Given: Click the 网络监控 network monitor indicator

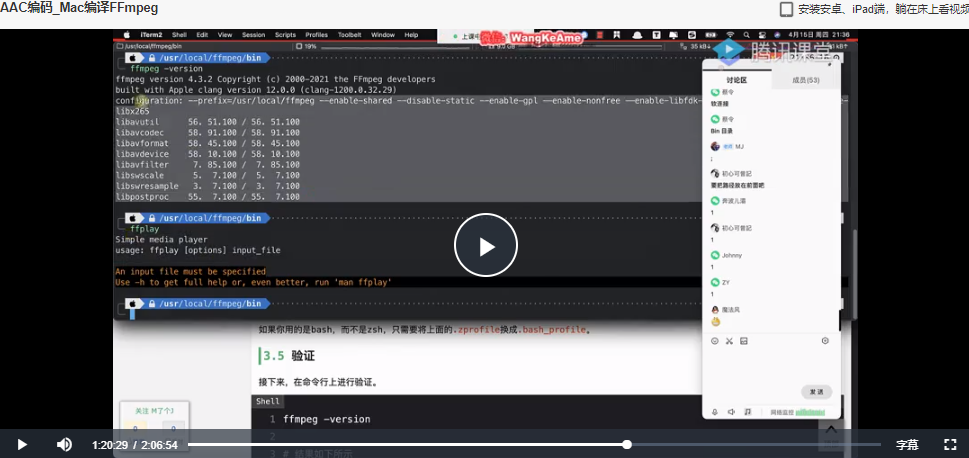Looking at the screenshot, I should [x=797, y=412].
